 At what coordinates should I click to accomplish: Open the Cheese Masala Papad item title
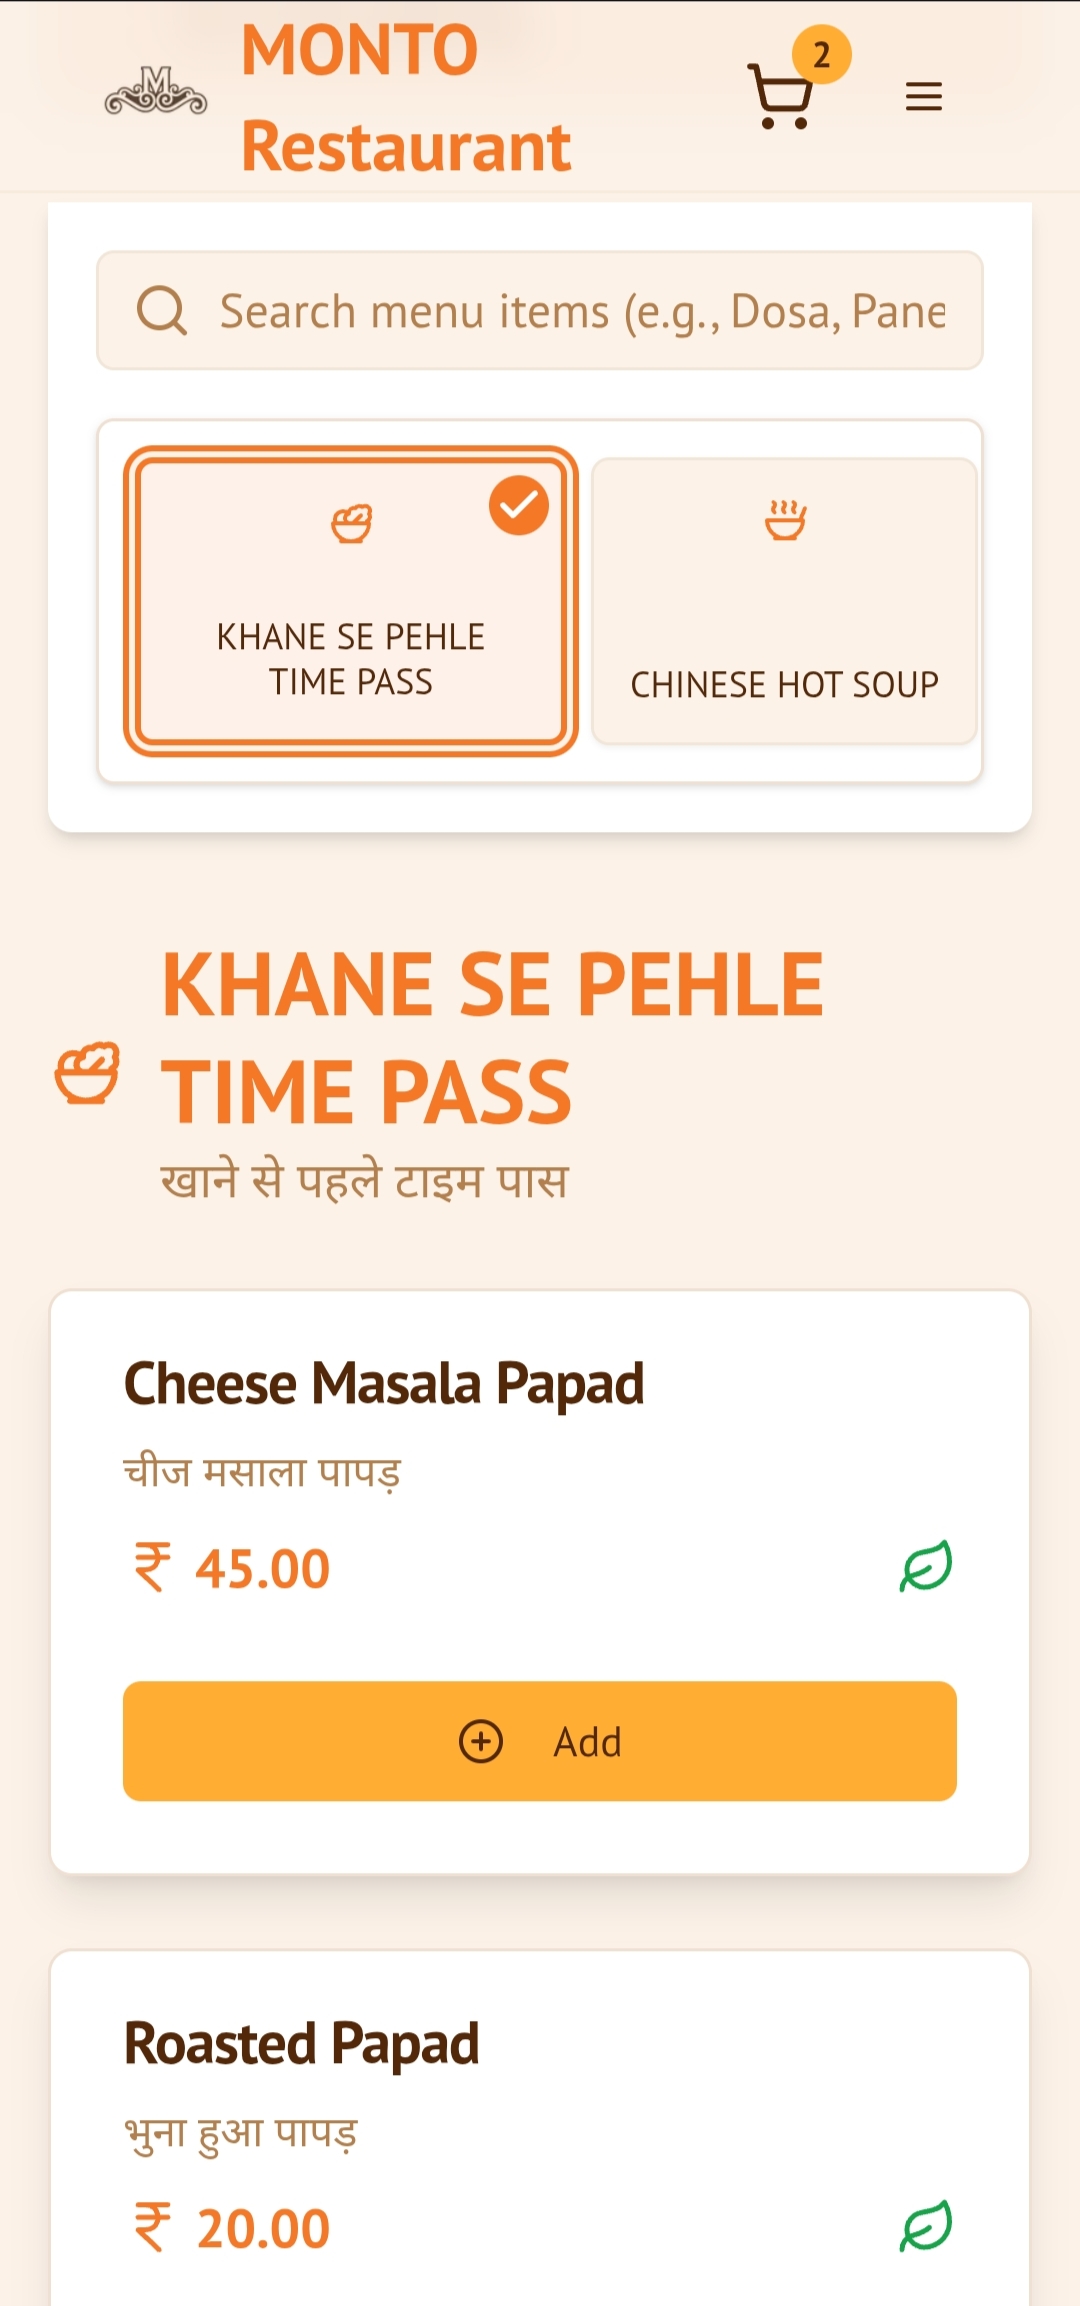[x=384, y=1384]
